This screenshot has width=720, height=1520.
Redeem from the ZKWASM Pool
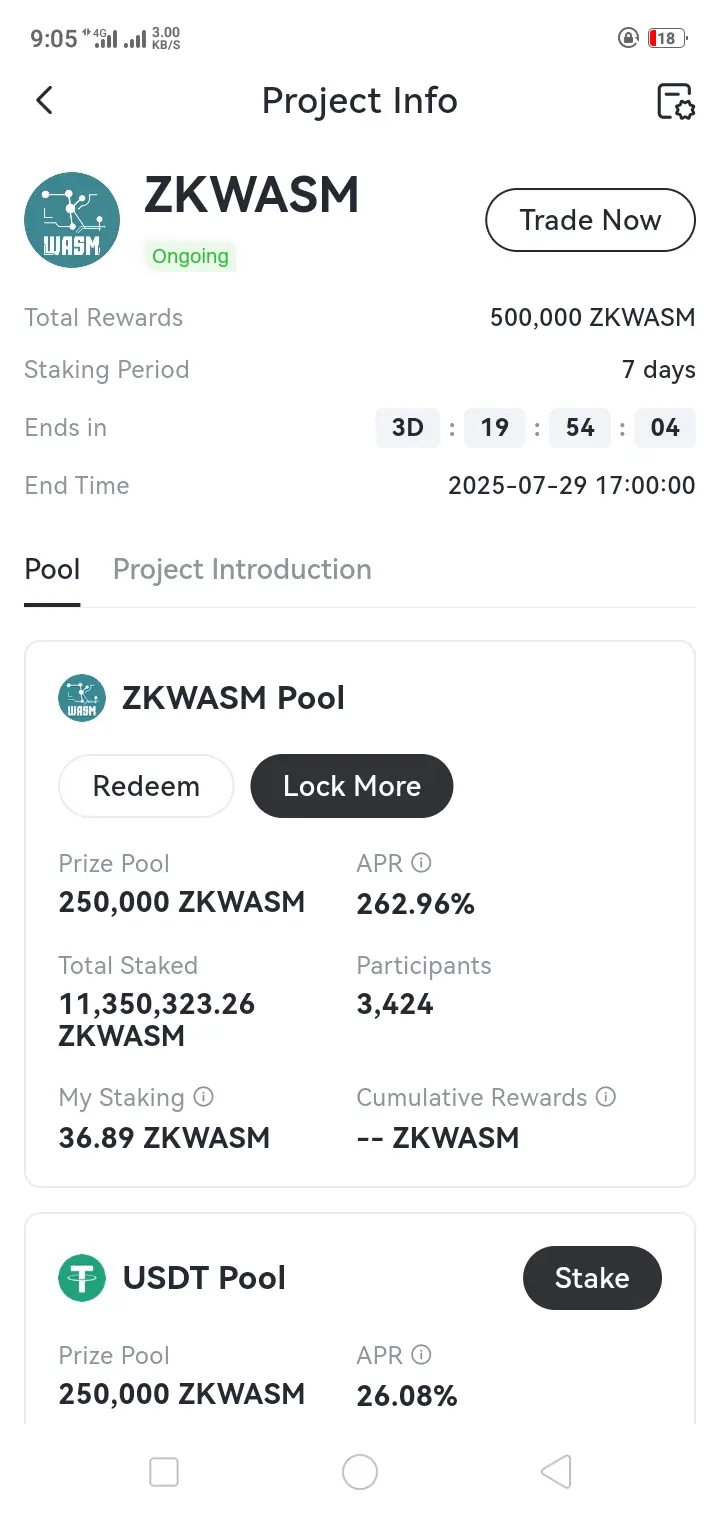coord(146,786)
